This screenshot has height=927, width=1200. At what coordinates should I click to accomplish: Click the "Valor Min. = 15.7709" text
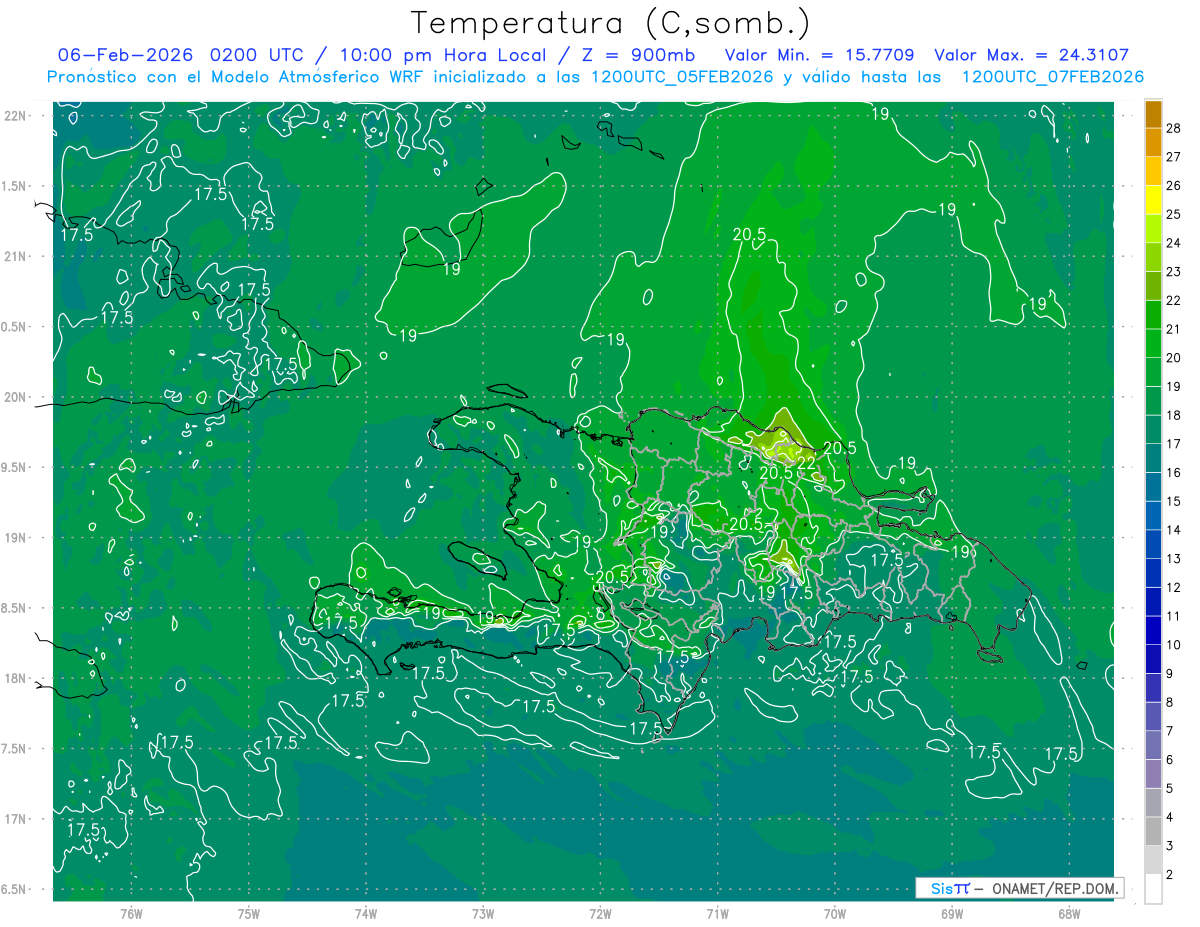(x=820, y=55)
